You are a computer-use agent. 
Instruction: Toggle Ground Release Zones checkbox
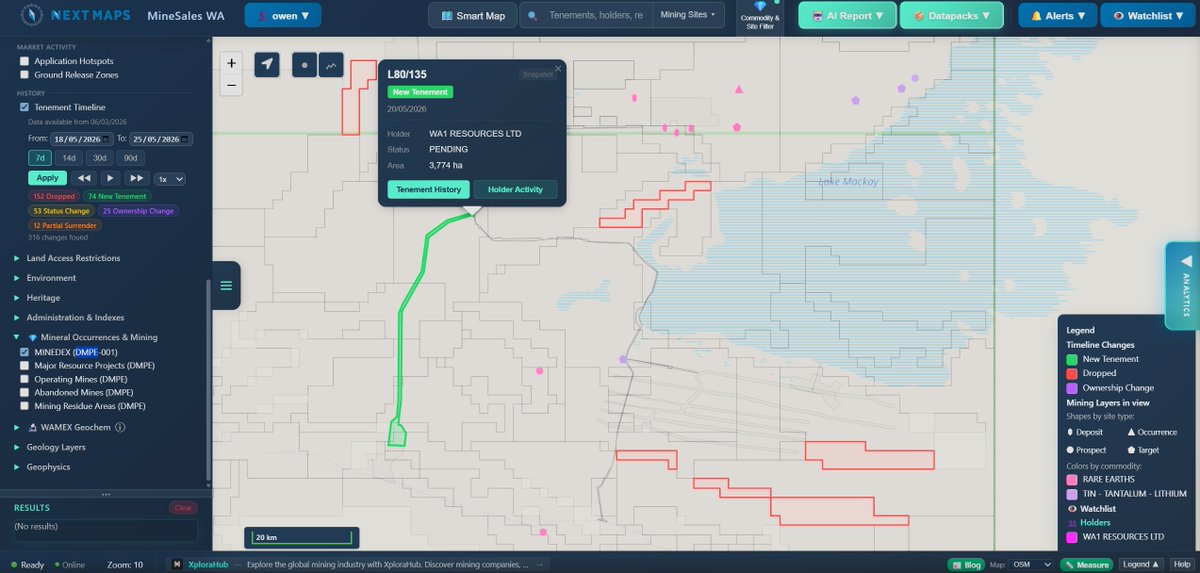pos(25,75)
